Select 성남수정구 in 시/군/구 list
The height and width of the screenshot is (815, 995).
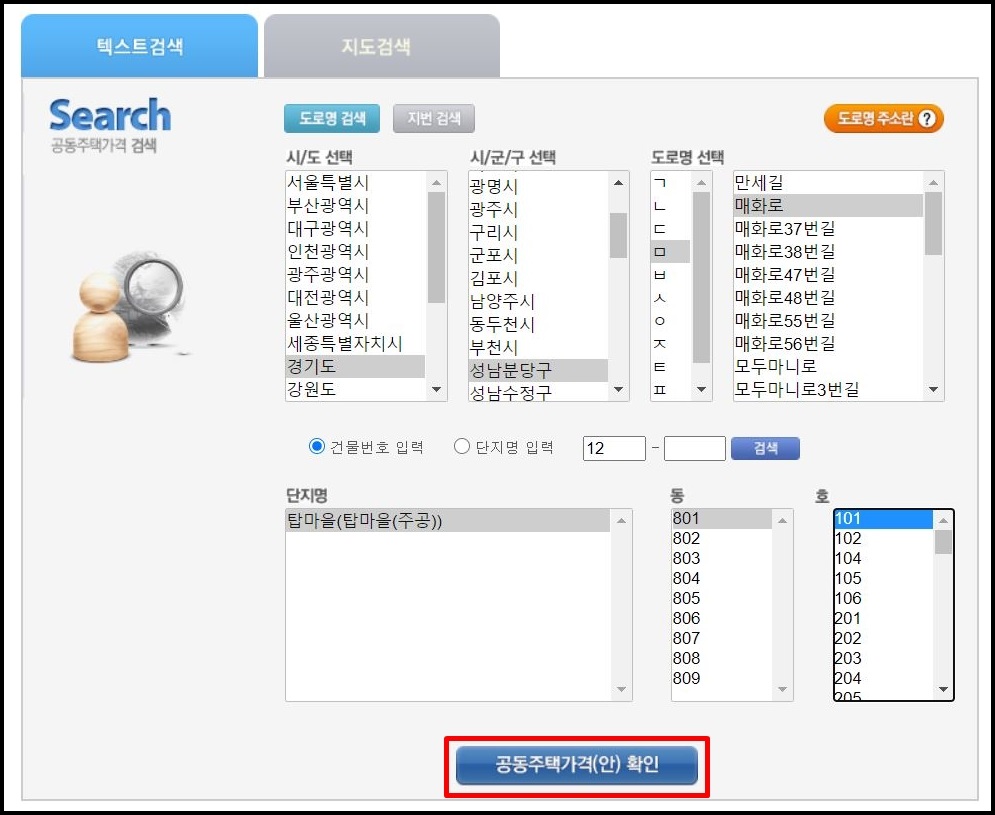538,392
